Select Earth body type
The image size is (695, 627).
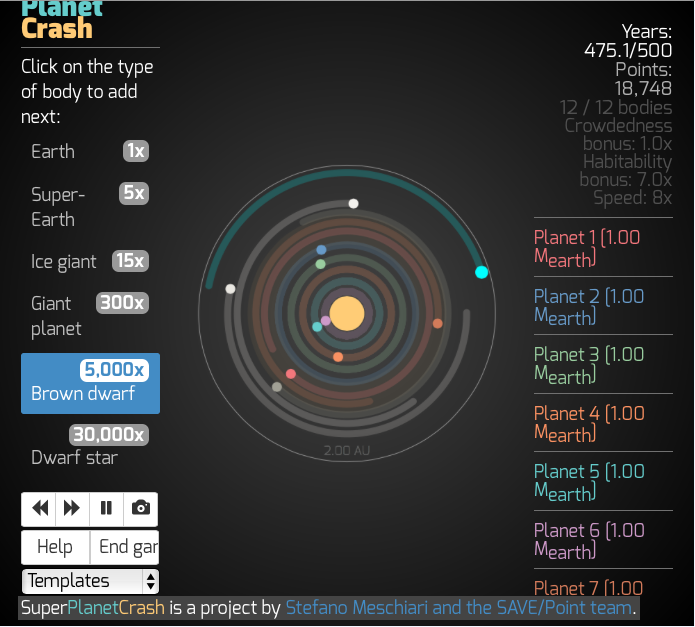(x=90, y=151)
